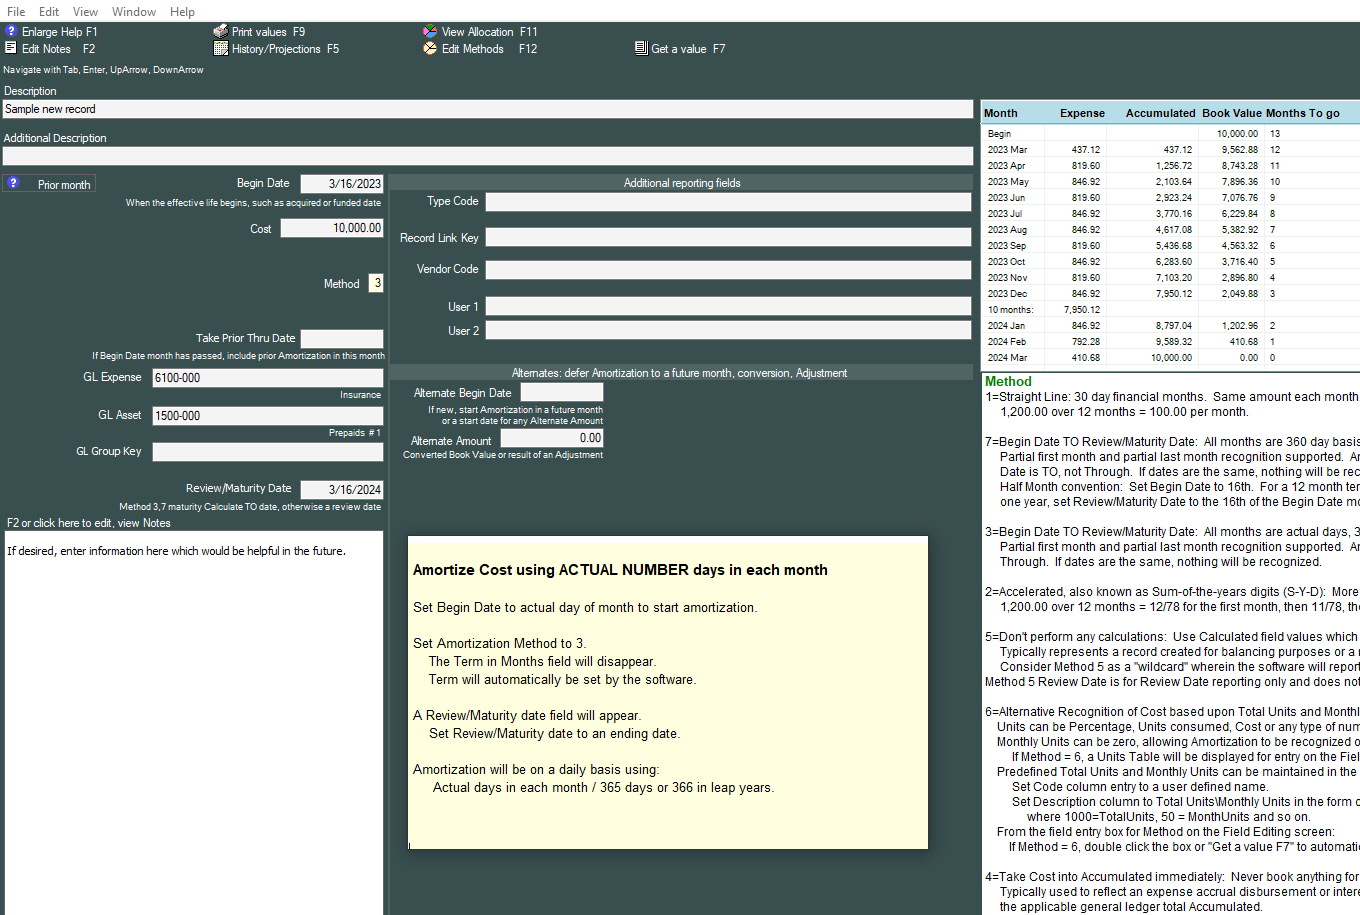Select the 2023 Mar row

click(x=1171, y=150)
